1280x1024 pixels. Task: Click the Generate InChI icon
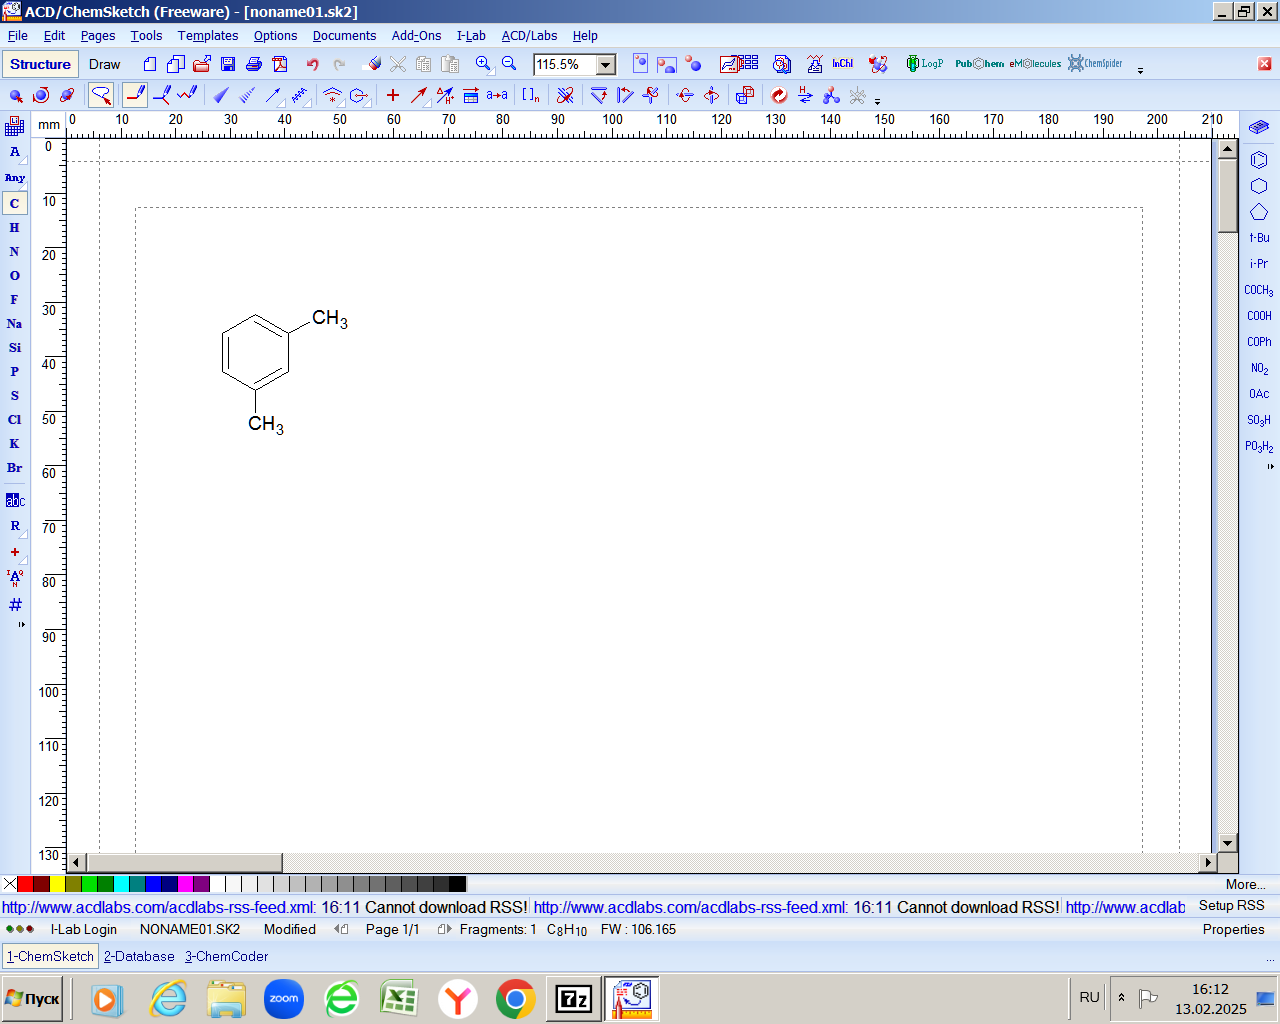[843, 64]
